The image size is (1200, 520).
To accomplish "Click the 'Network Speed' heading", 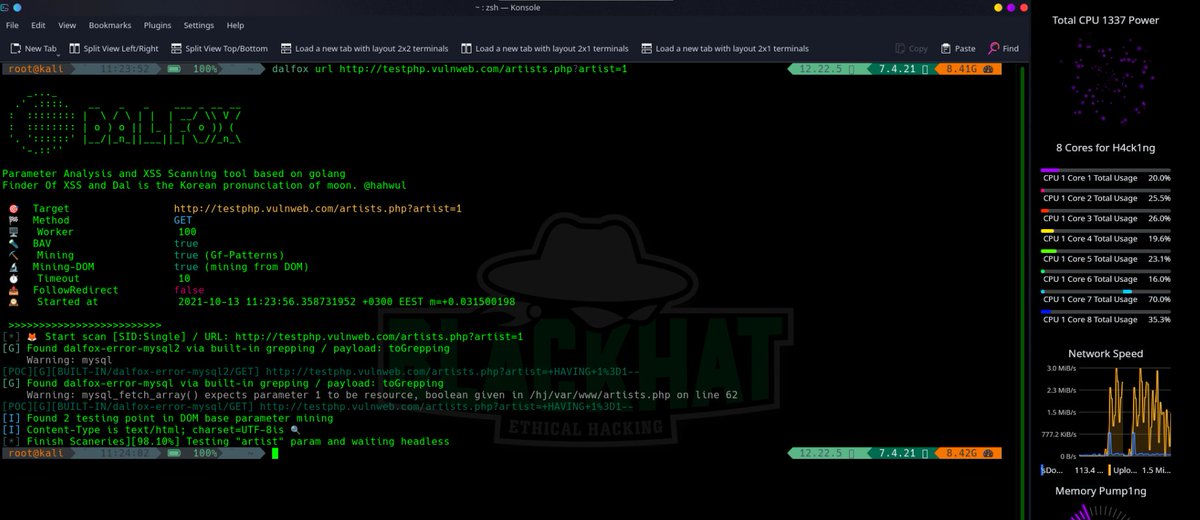I will 1106,354.
